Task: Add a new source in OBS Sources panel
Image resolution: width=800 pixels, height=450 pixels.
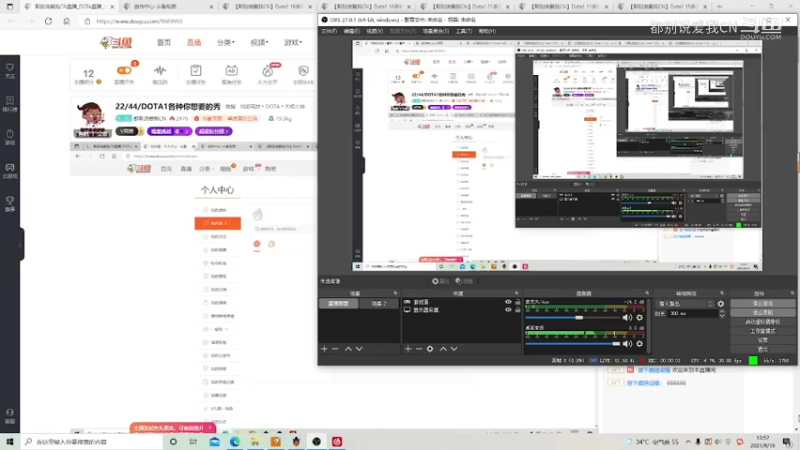Action: (408, 349)
